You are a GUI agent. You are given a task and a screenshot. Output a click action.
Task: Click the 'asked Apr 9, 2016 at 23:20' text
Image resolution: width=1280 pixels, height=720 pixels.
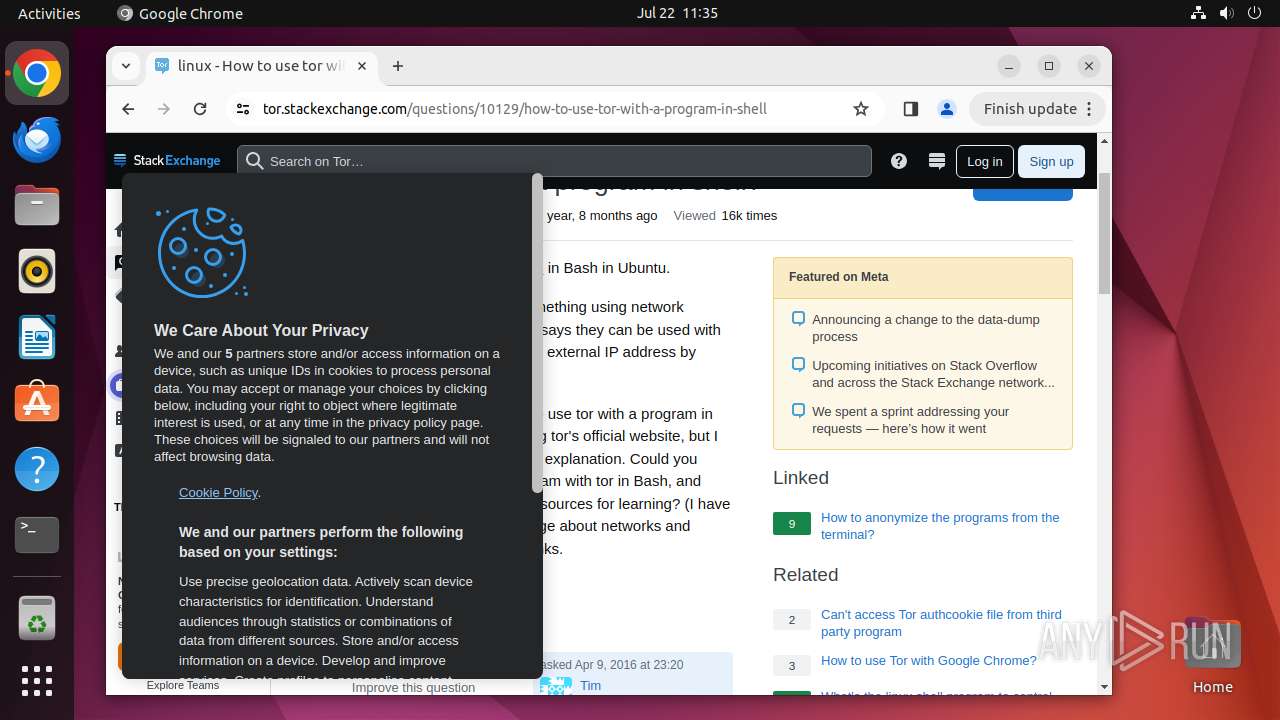(x=611, y=664)
